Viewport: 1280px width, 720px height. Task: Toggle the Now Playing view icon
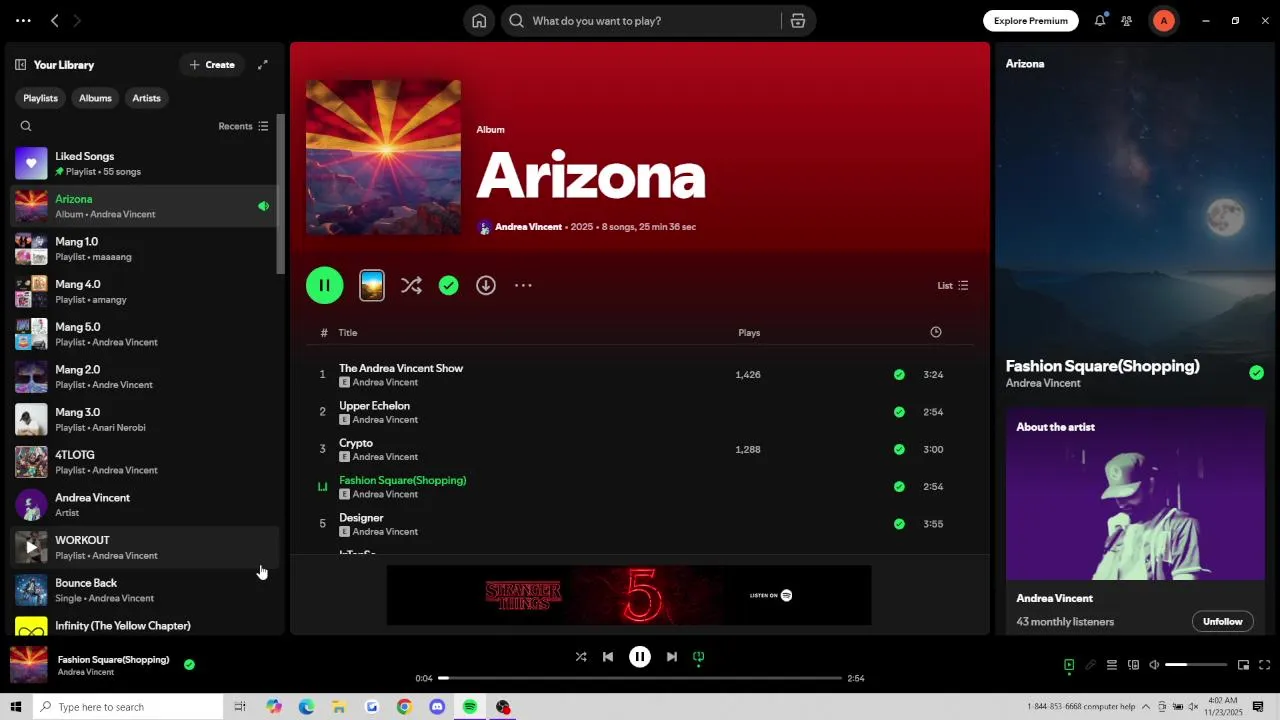click(x=1069, y=665)
